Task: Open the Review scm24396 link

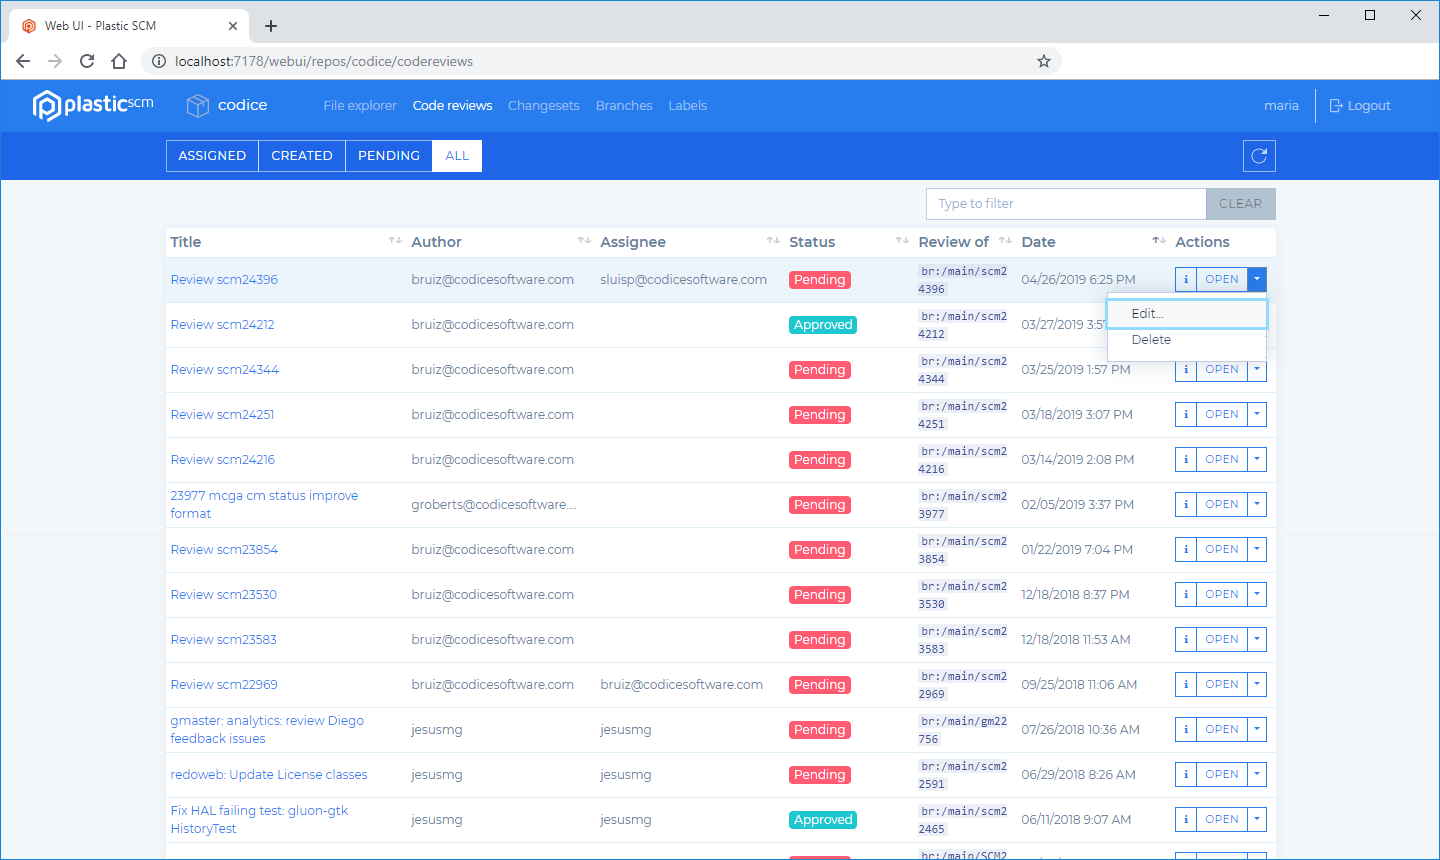Action: (224, 280)
